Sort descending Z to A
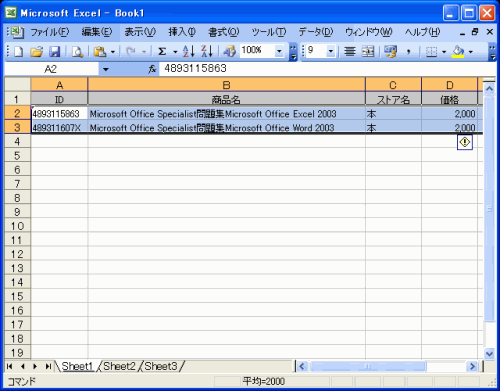 pos(207,52)
